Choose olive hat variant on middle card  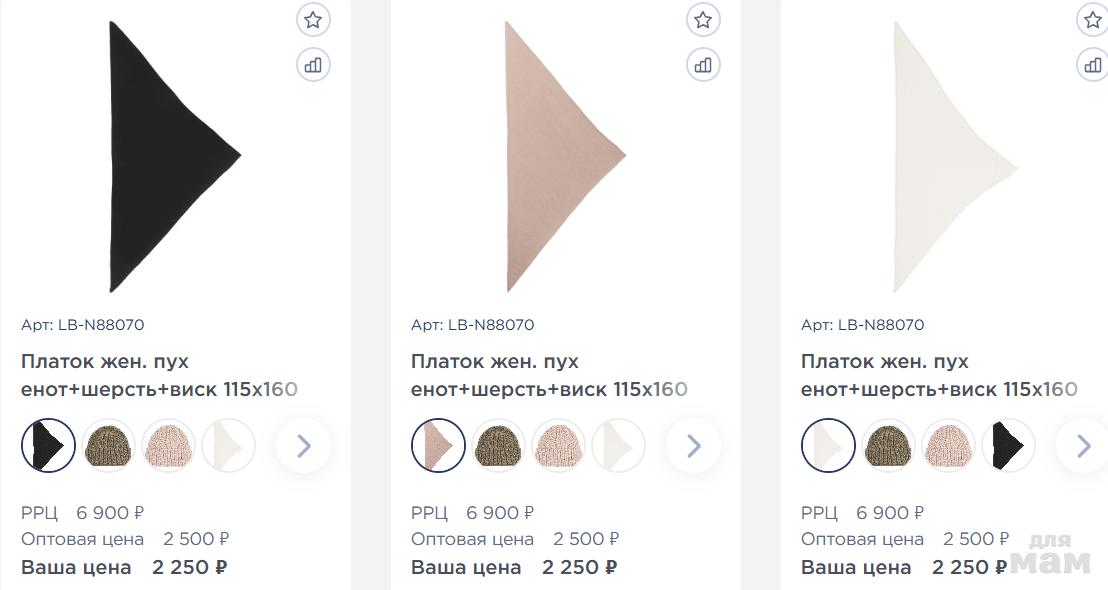pyautogui.click(x=498, y=446)
